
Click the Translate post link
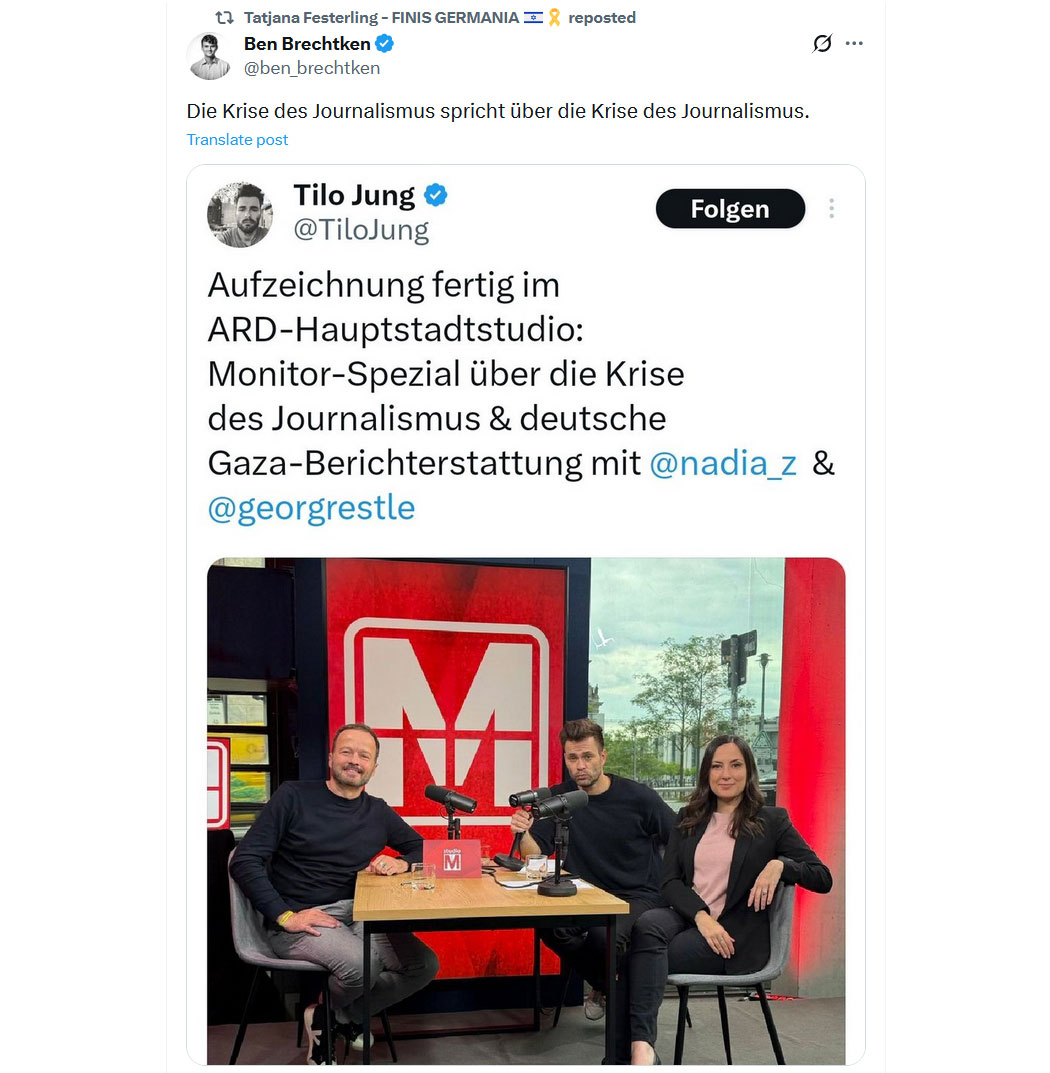(x=237, y=140)
